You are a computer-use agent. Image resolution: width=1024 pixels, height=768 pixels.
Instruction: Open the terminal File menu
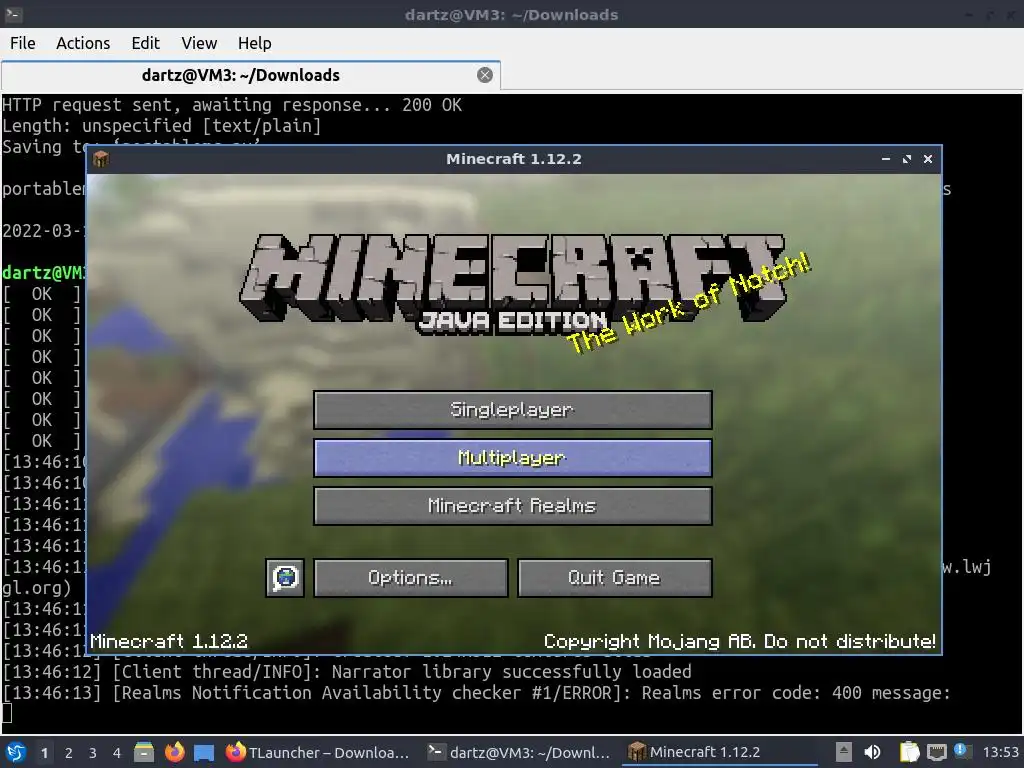pyautogui.click(x=23, y=43)
